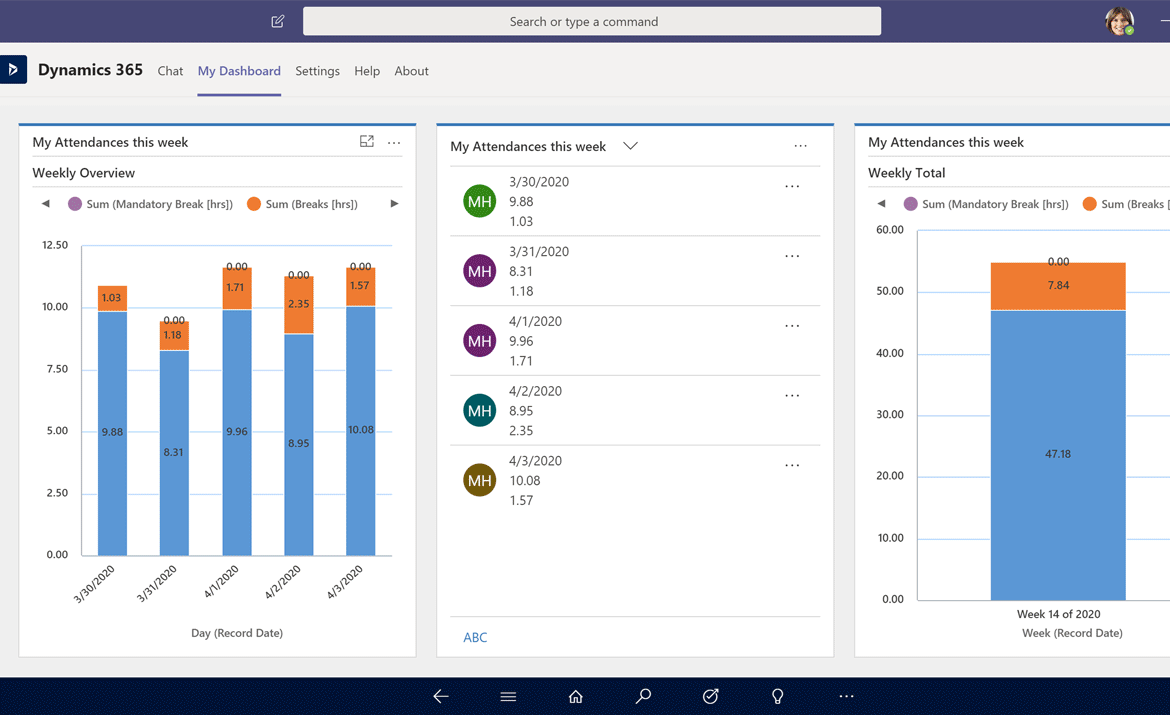The height and width of the screenshot is (715, 1170).
Task: Open the Settings tab
Action: 317,71
